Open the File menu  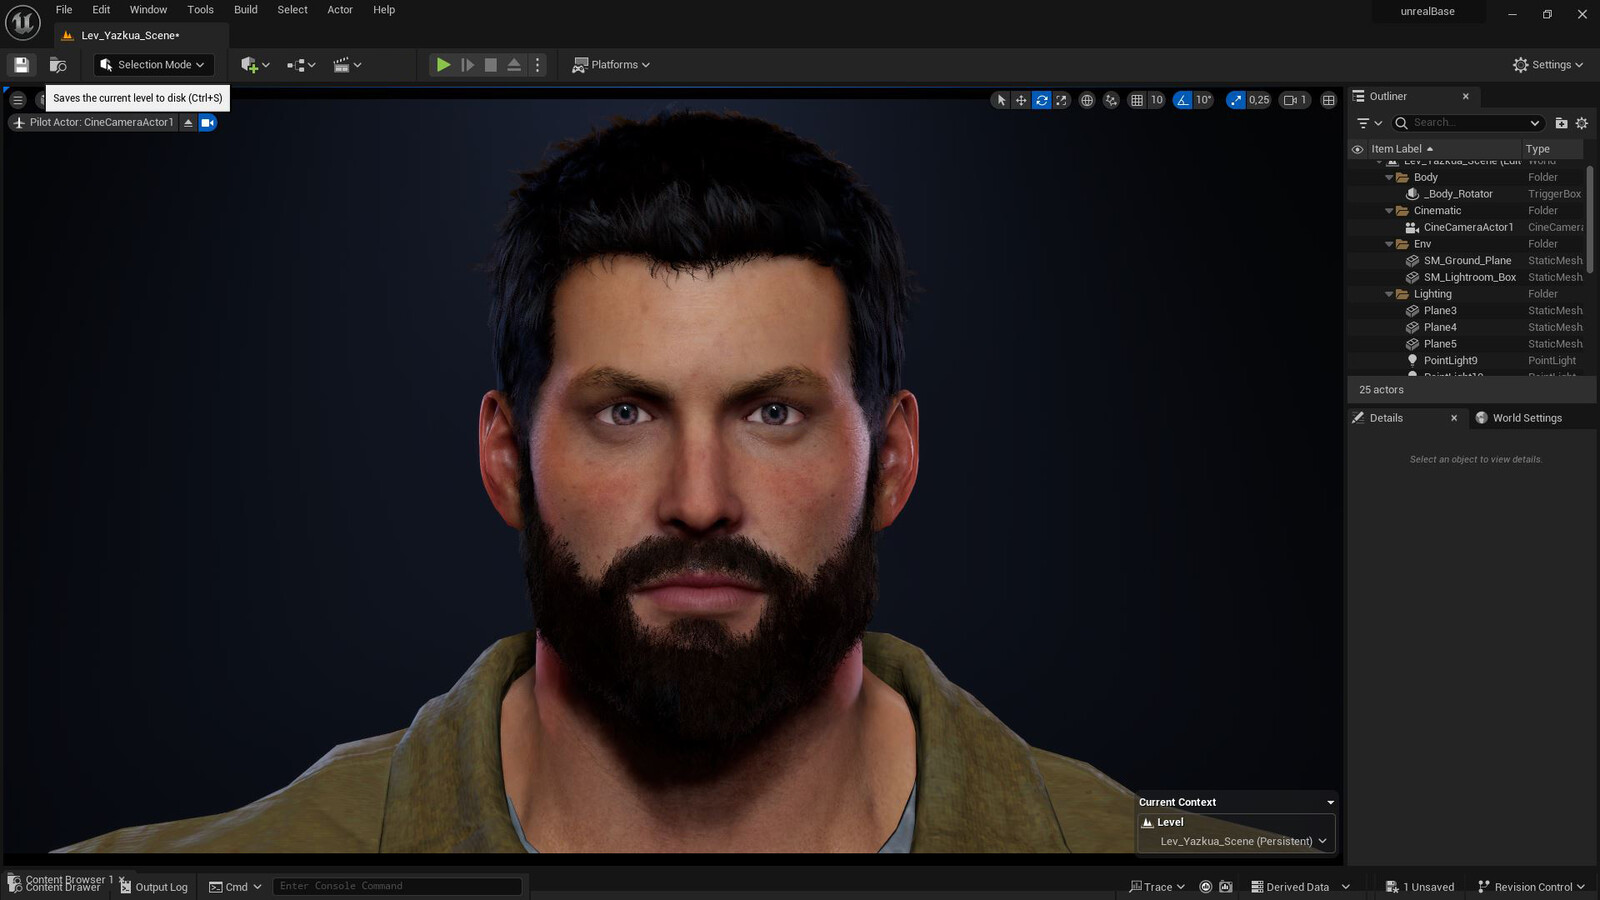point(64,10)
